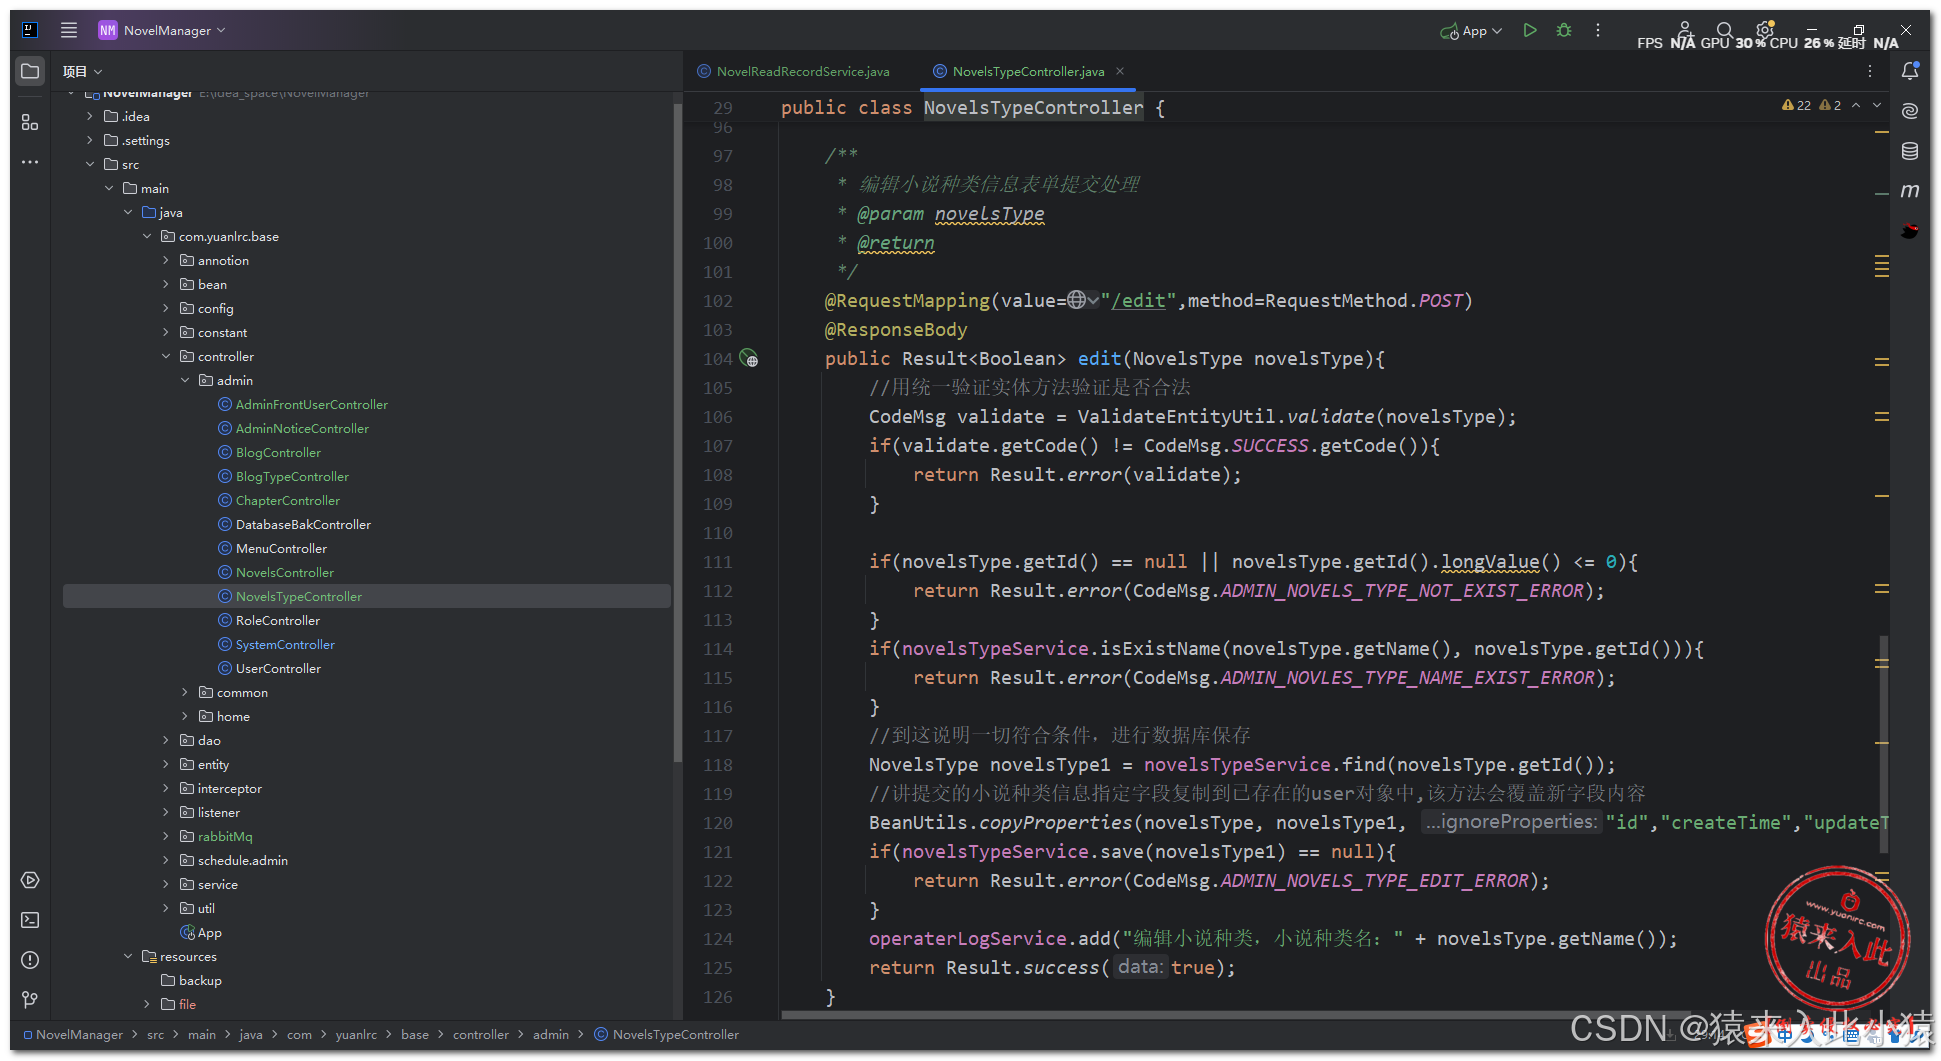The height and width of the screenshot is (1061, 1941).
Task: Click the URL globe icon before /edit
Action: (1076, 300)
